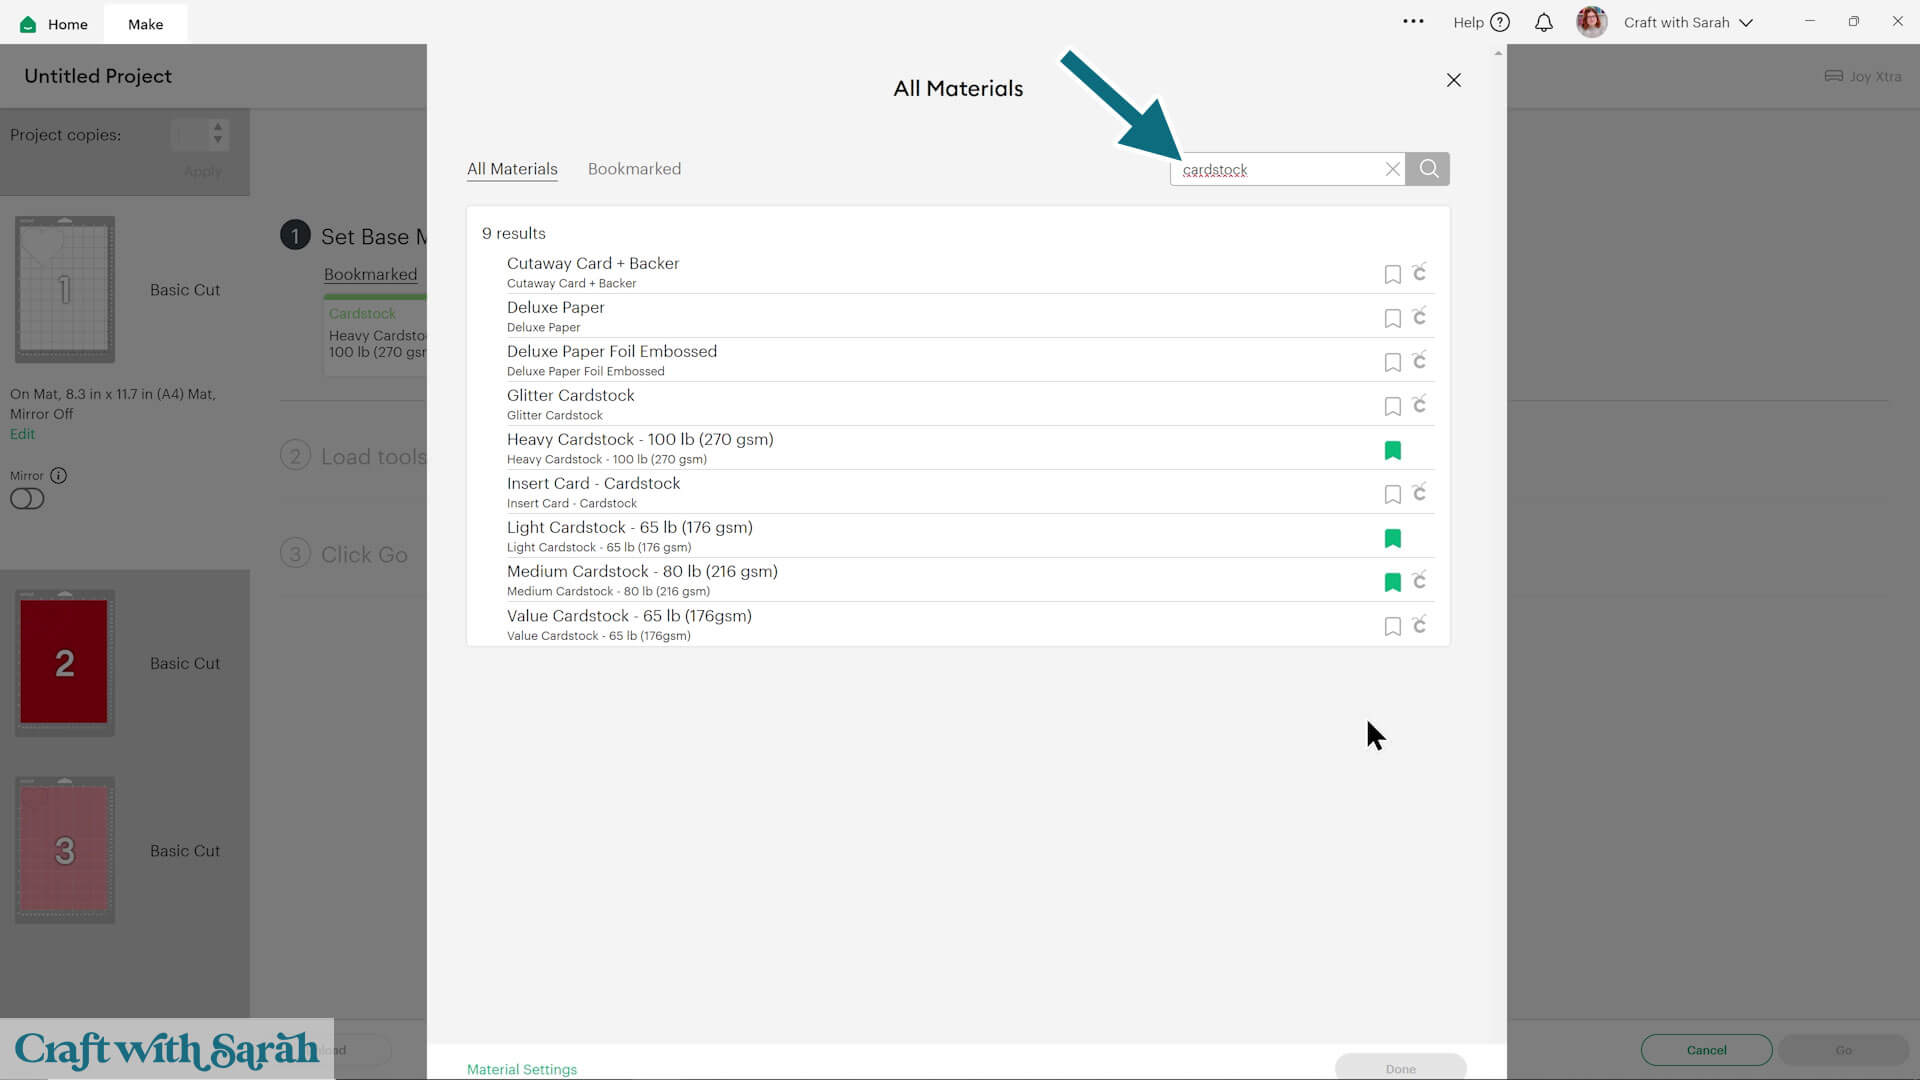Increase project copies with up arrow

coord(218,127)
